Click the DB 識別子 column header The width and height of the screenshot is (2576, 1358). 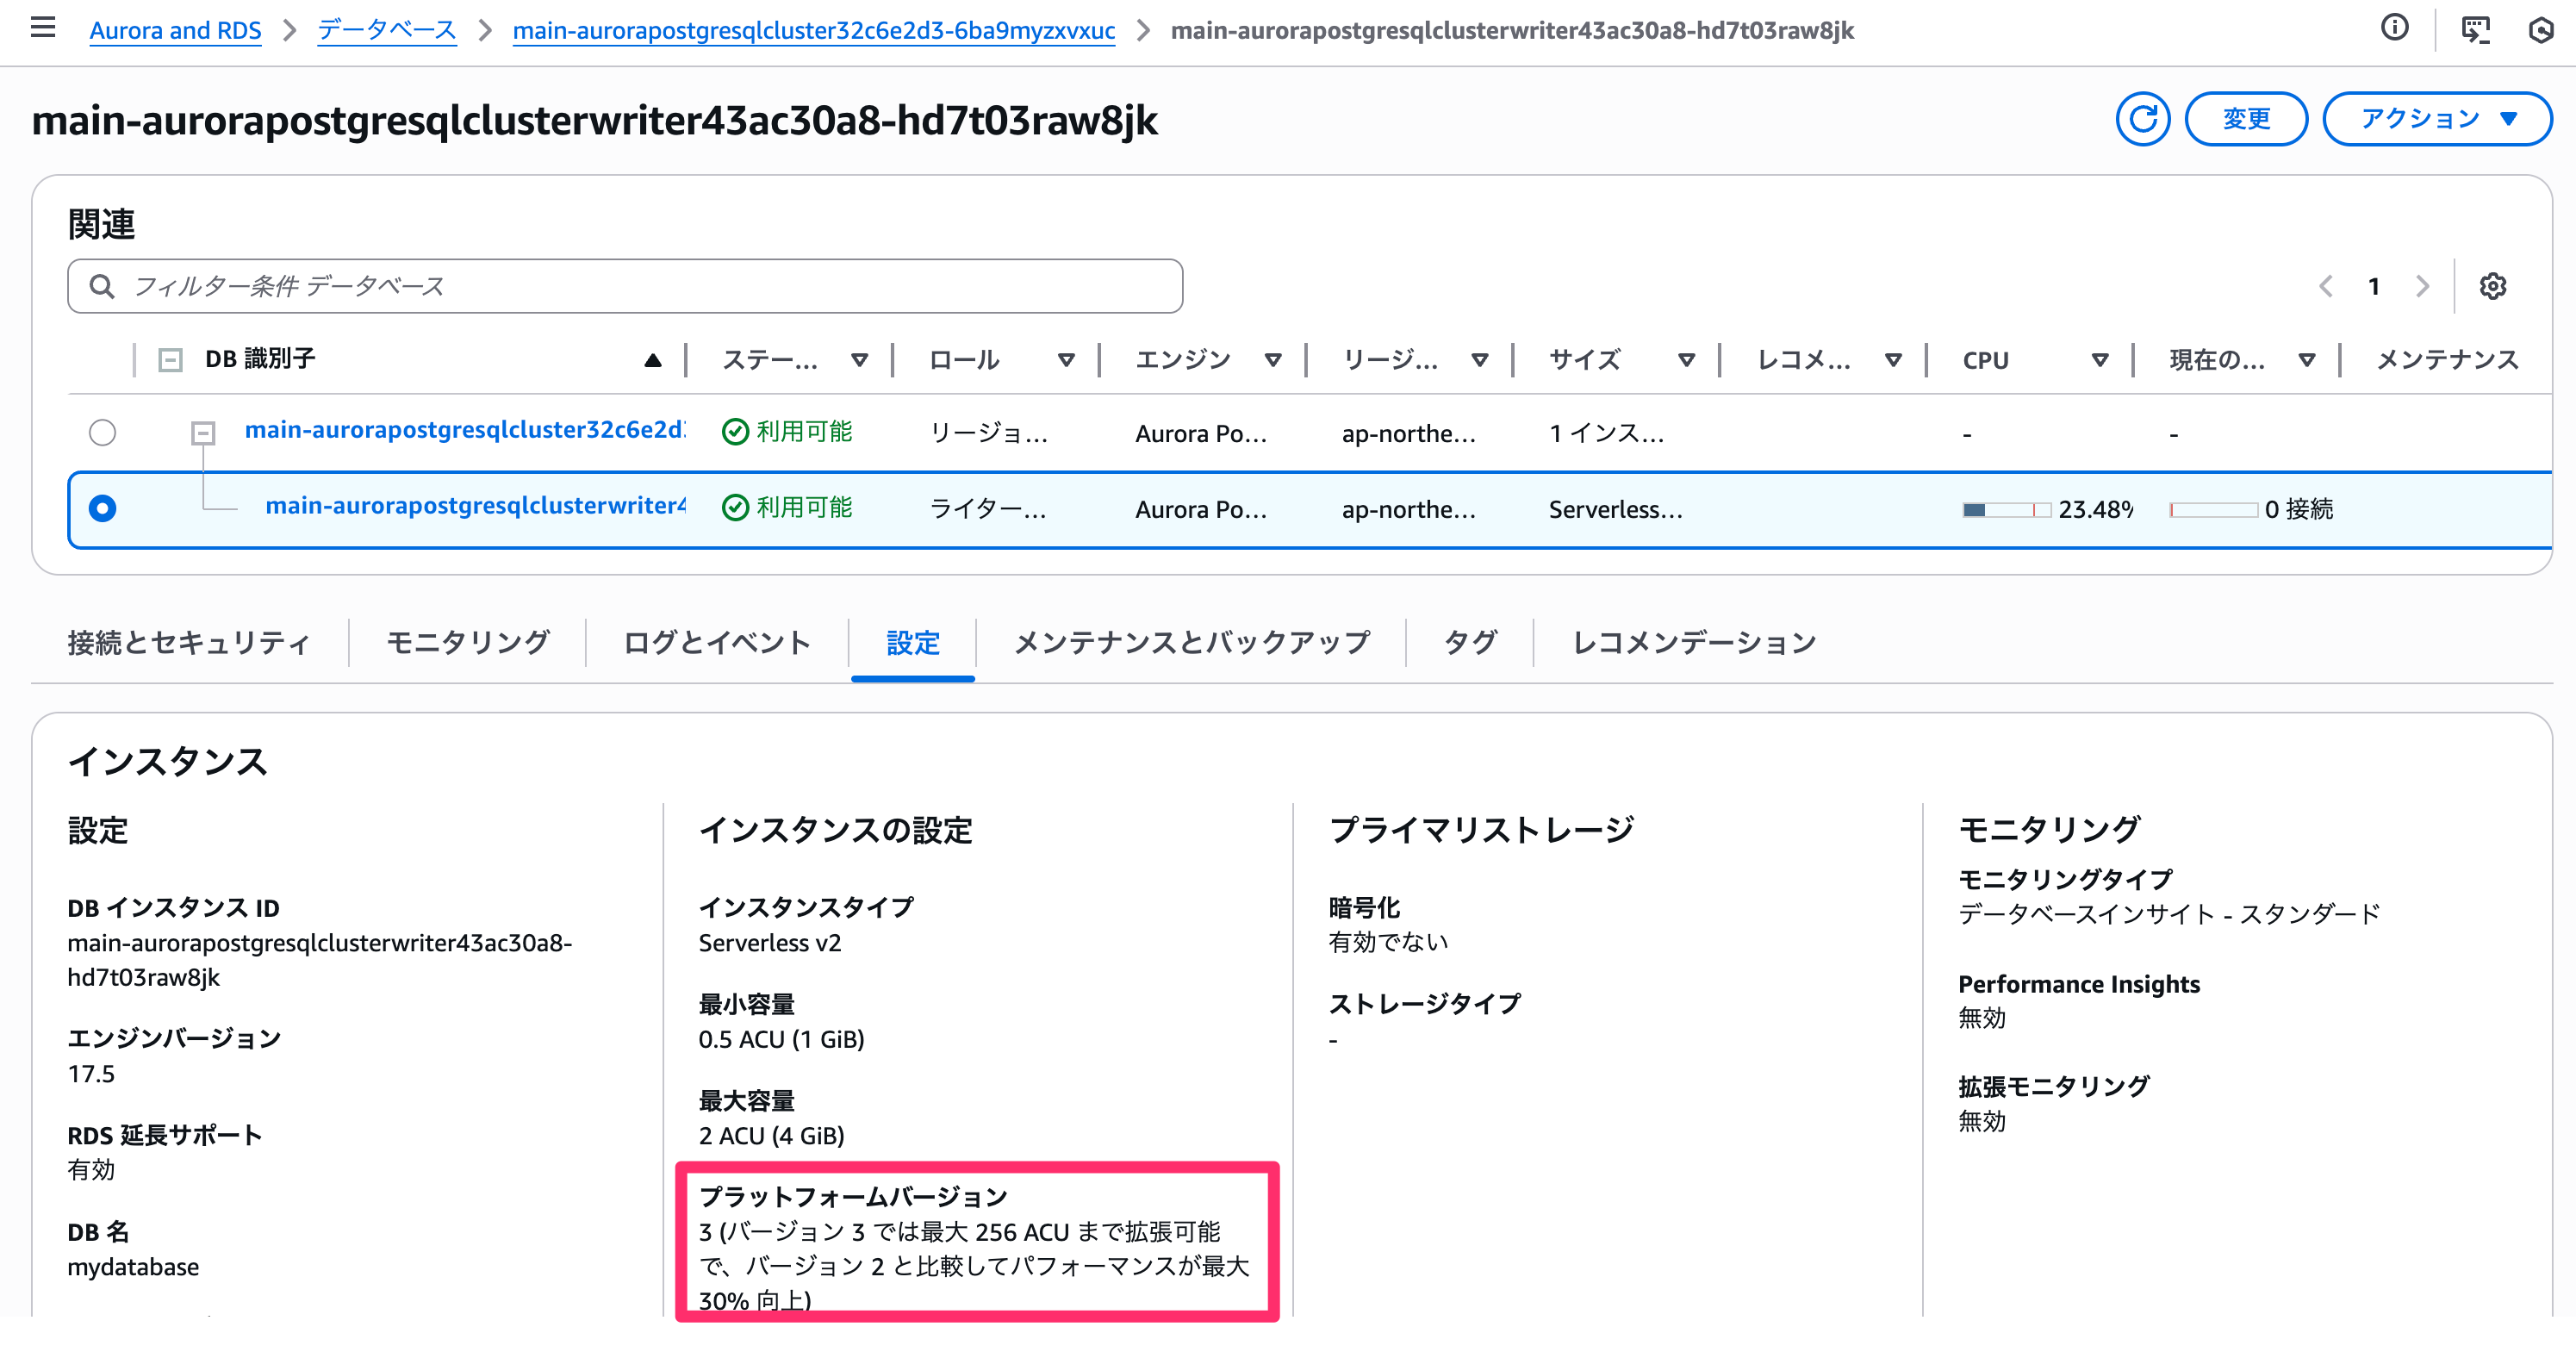pyautogui.click(x=260, y=359)
